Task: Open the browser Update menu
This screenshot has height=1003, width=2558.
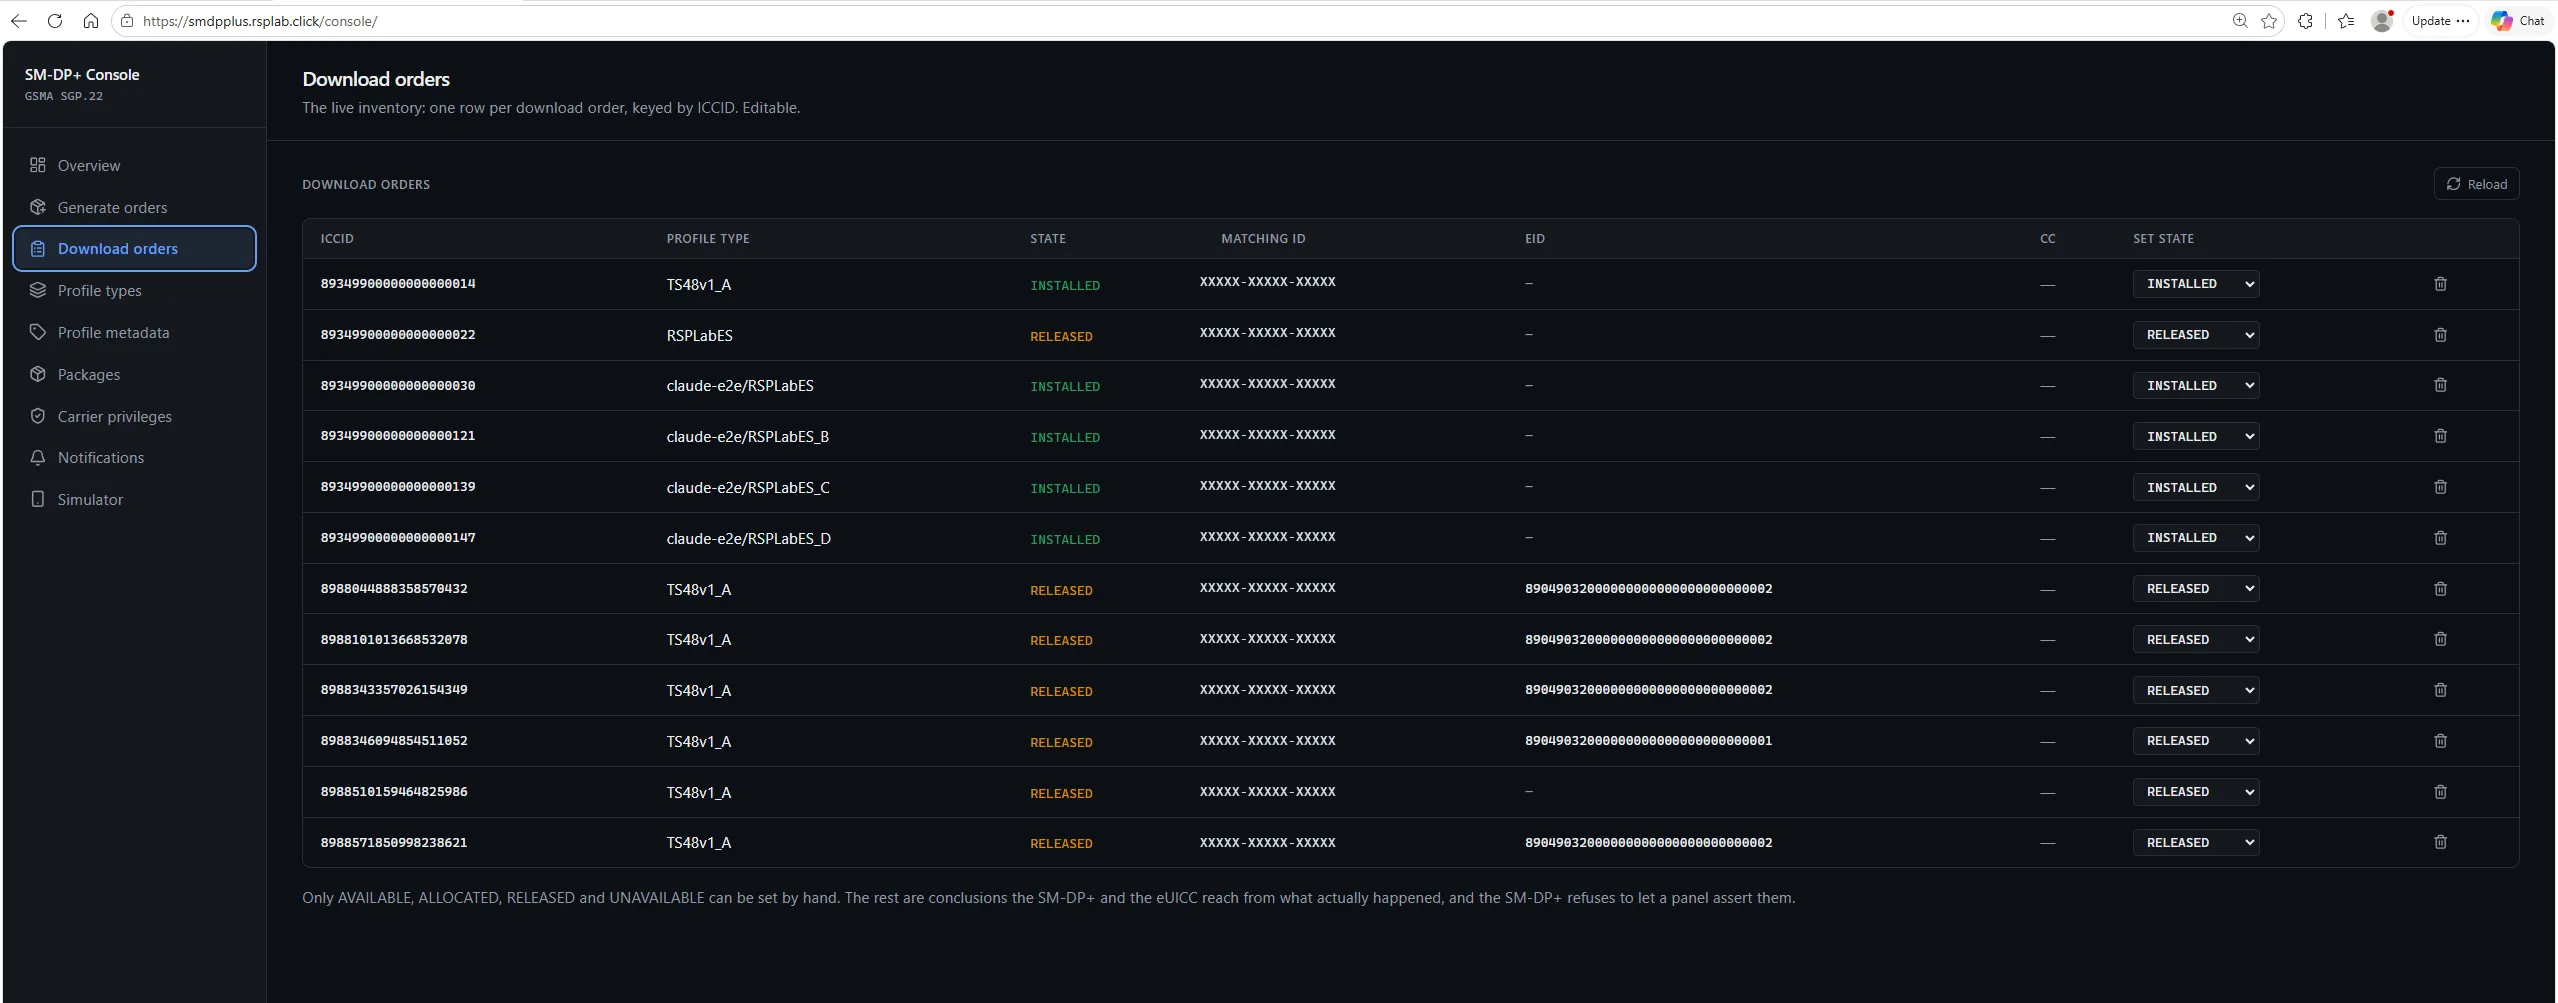Action: coord(2440,21)
